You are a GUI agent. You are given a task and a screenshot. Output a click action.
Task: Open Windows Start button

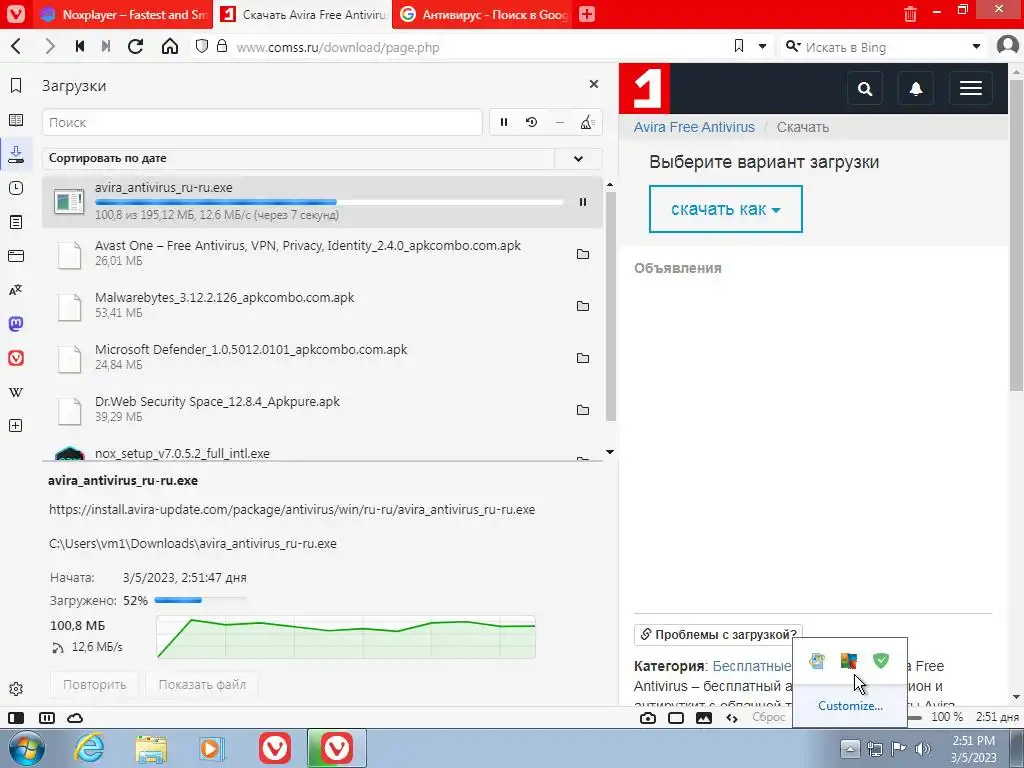[x=27, y=748]
